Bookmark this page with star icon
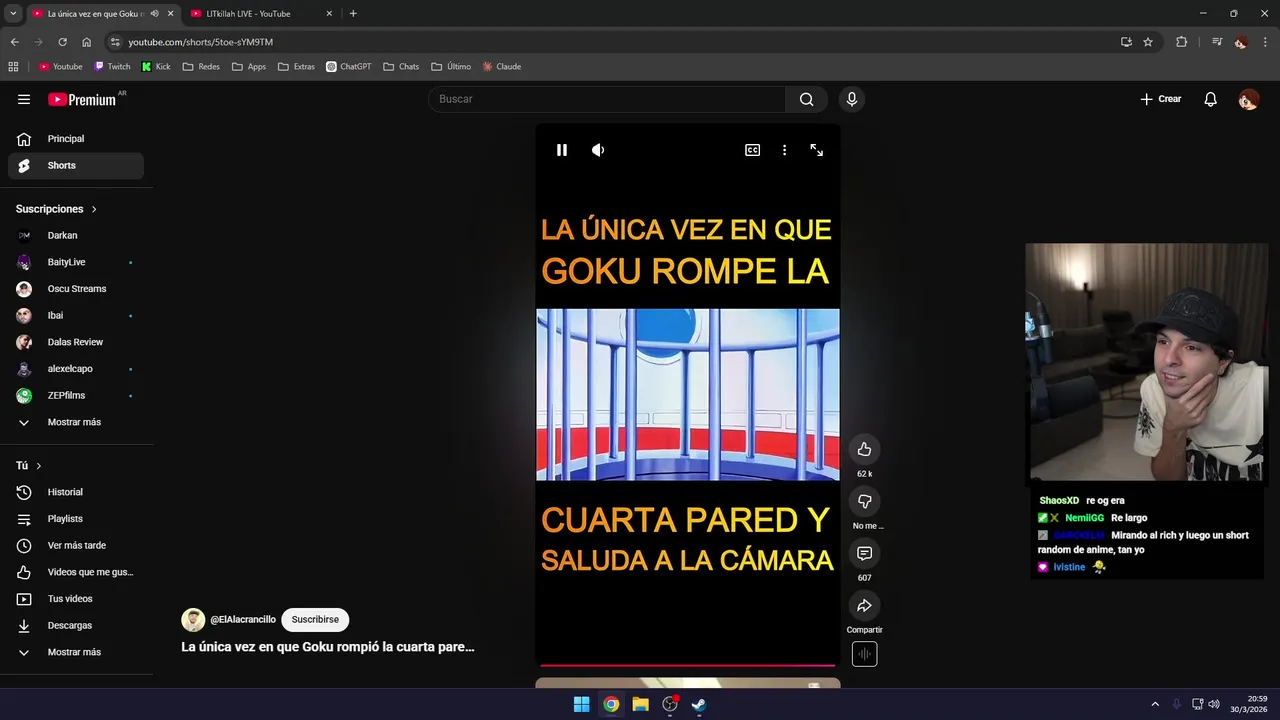 1148,42
